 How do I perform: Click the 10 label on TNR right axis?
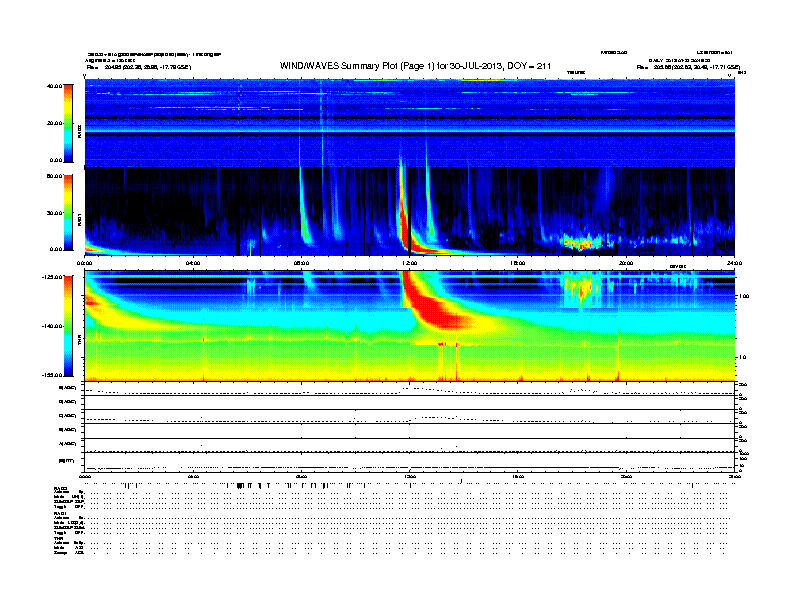coord(742,357)
